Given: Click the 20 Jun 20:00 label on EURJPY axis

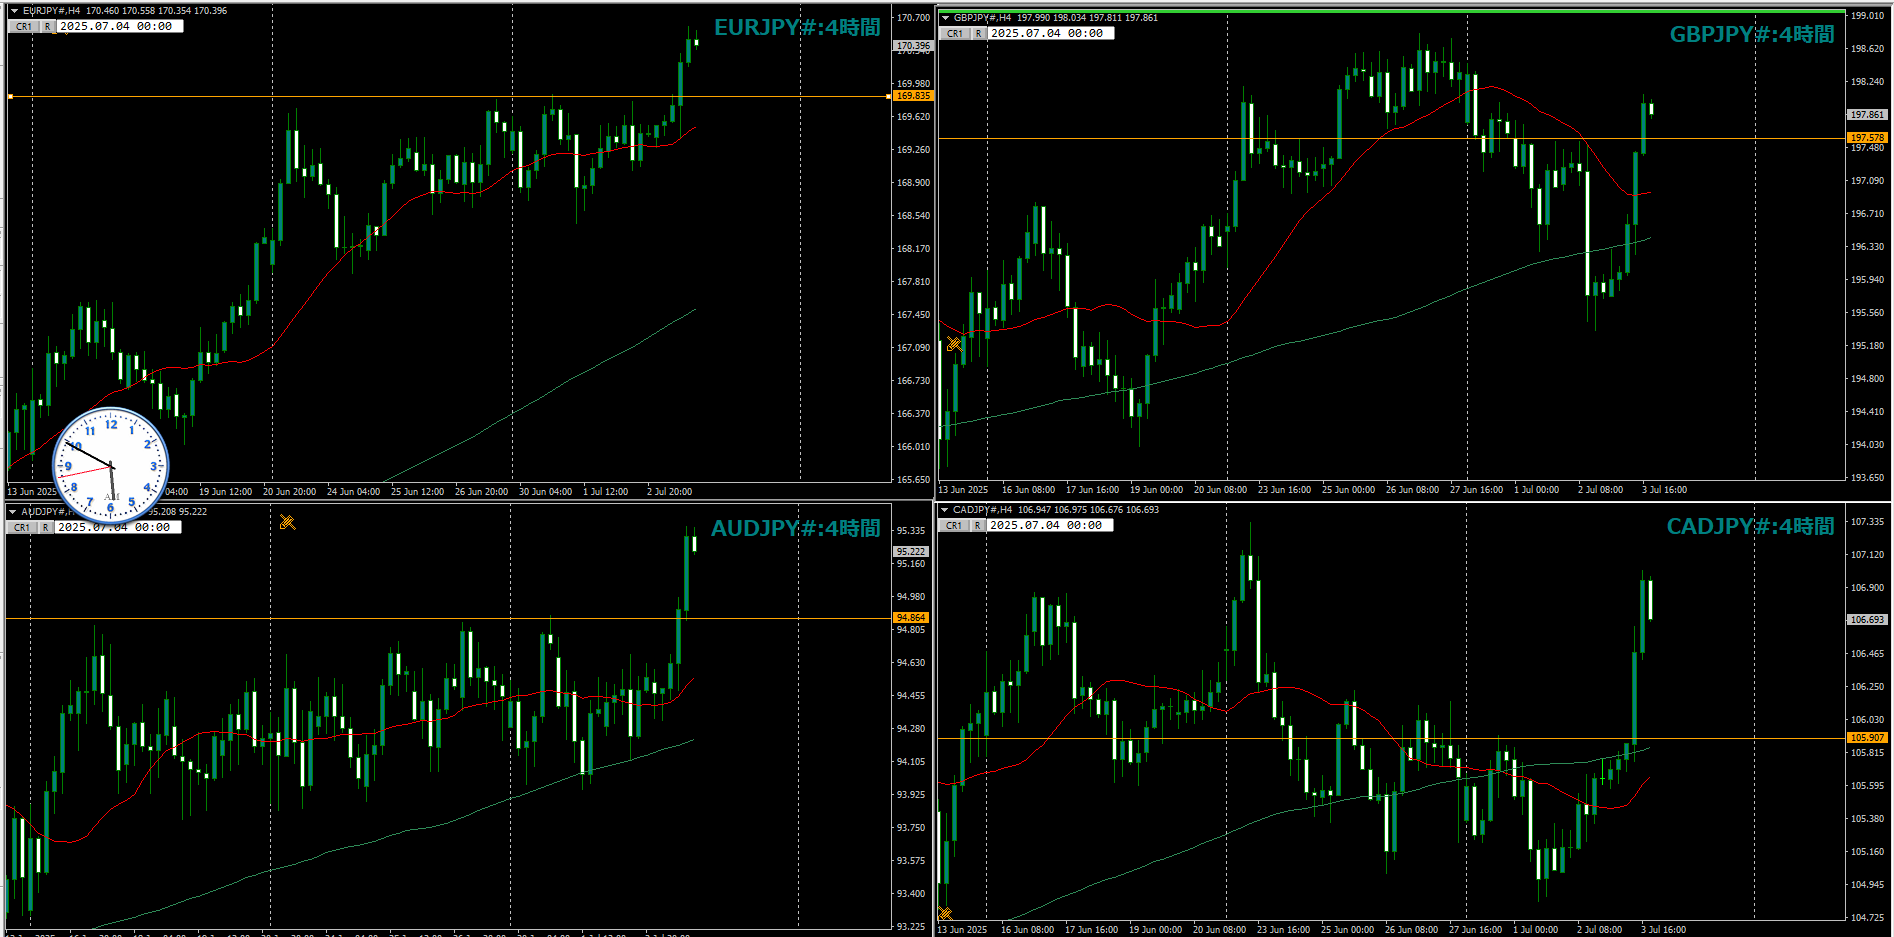Looking at the screenshot, I should [289, 492].
